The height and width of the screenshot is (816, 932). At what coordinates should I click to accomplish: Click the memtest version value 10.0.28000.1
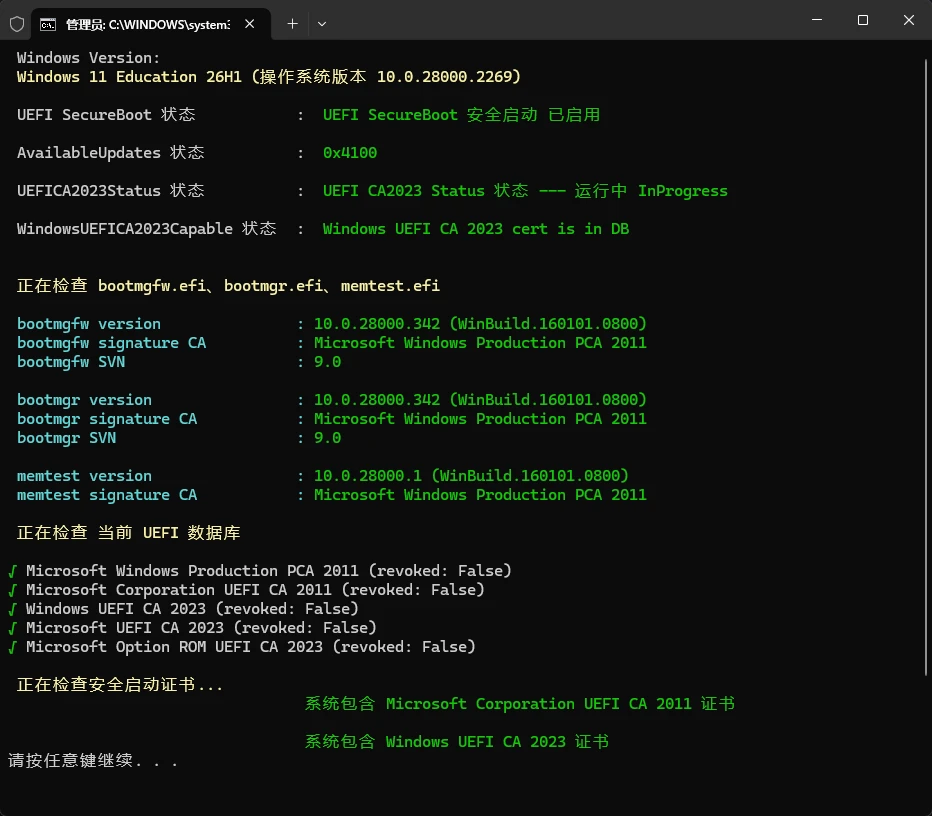tap(471, 475)
